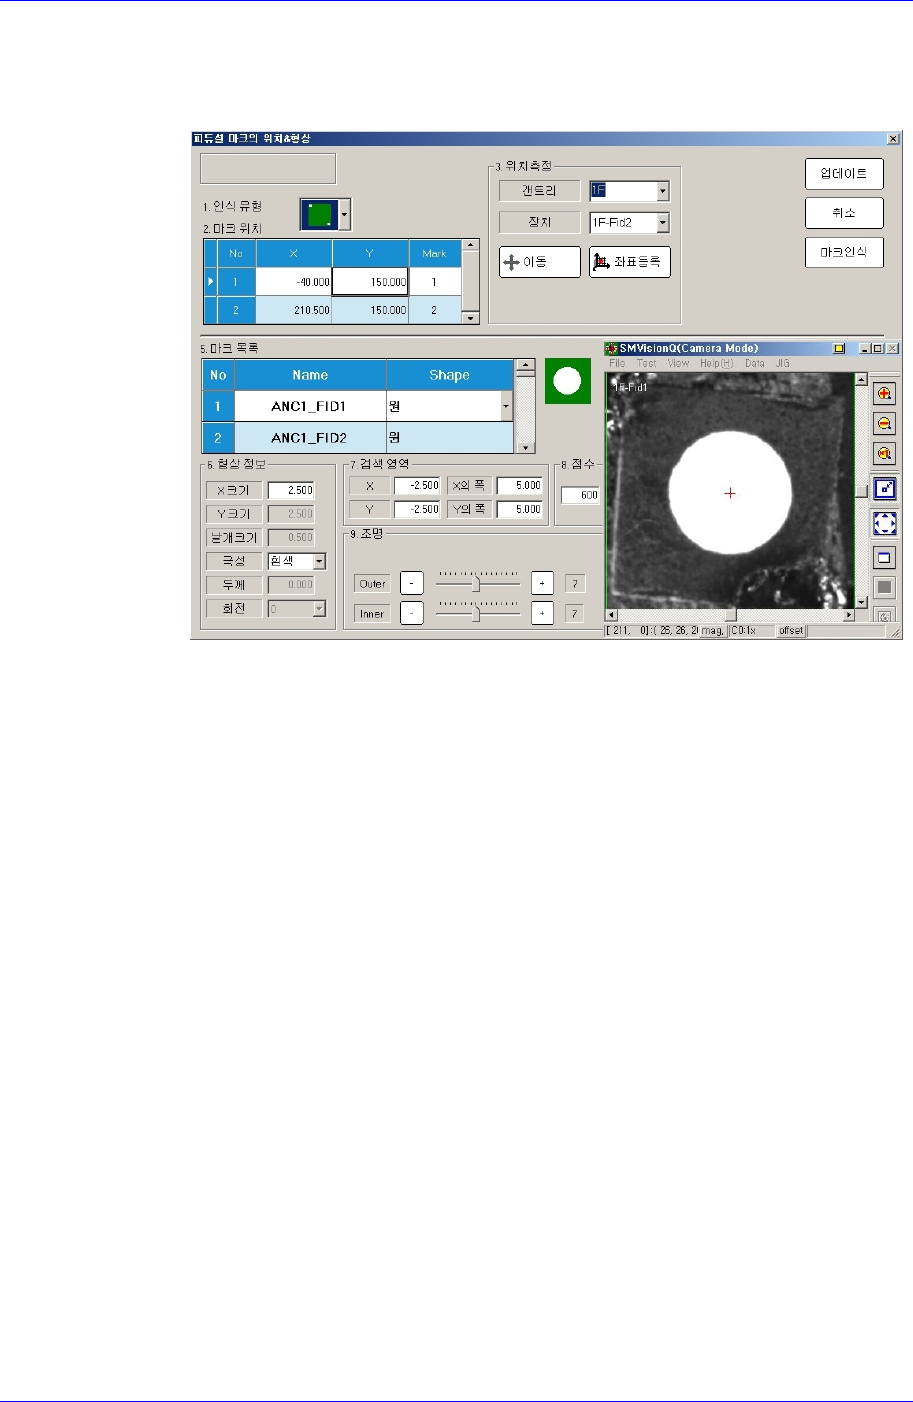Click the zoom-out magnifier icon in SMVisionQ
The width and height of the screenshot is (913, 1402).
(884, 423)
